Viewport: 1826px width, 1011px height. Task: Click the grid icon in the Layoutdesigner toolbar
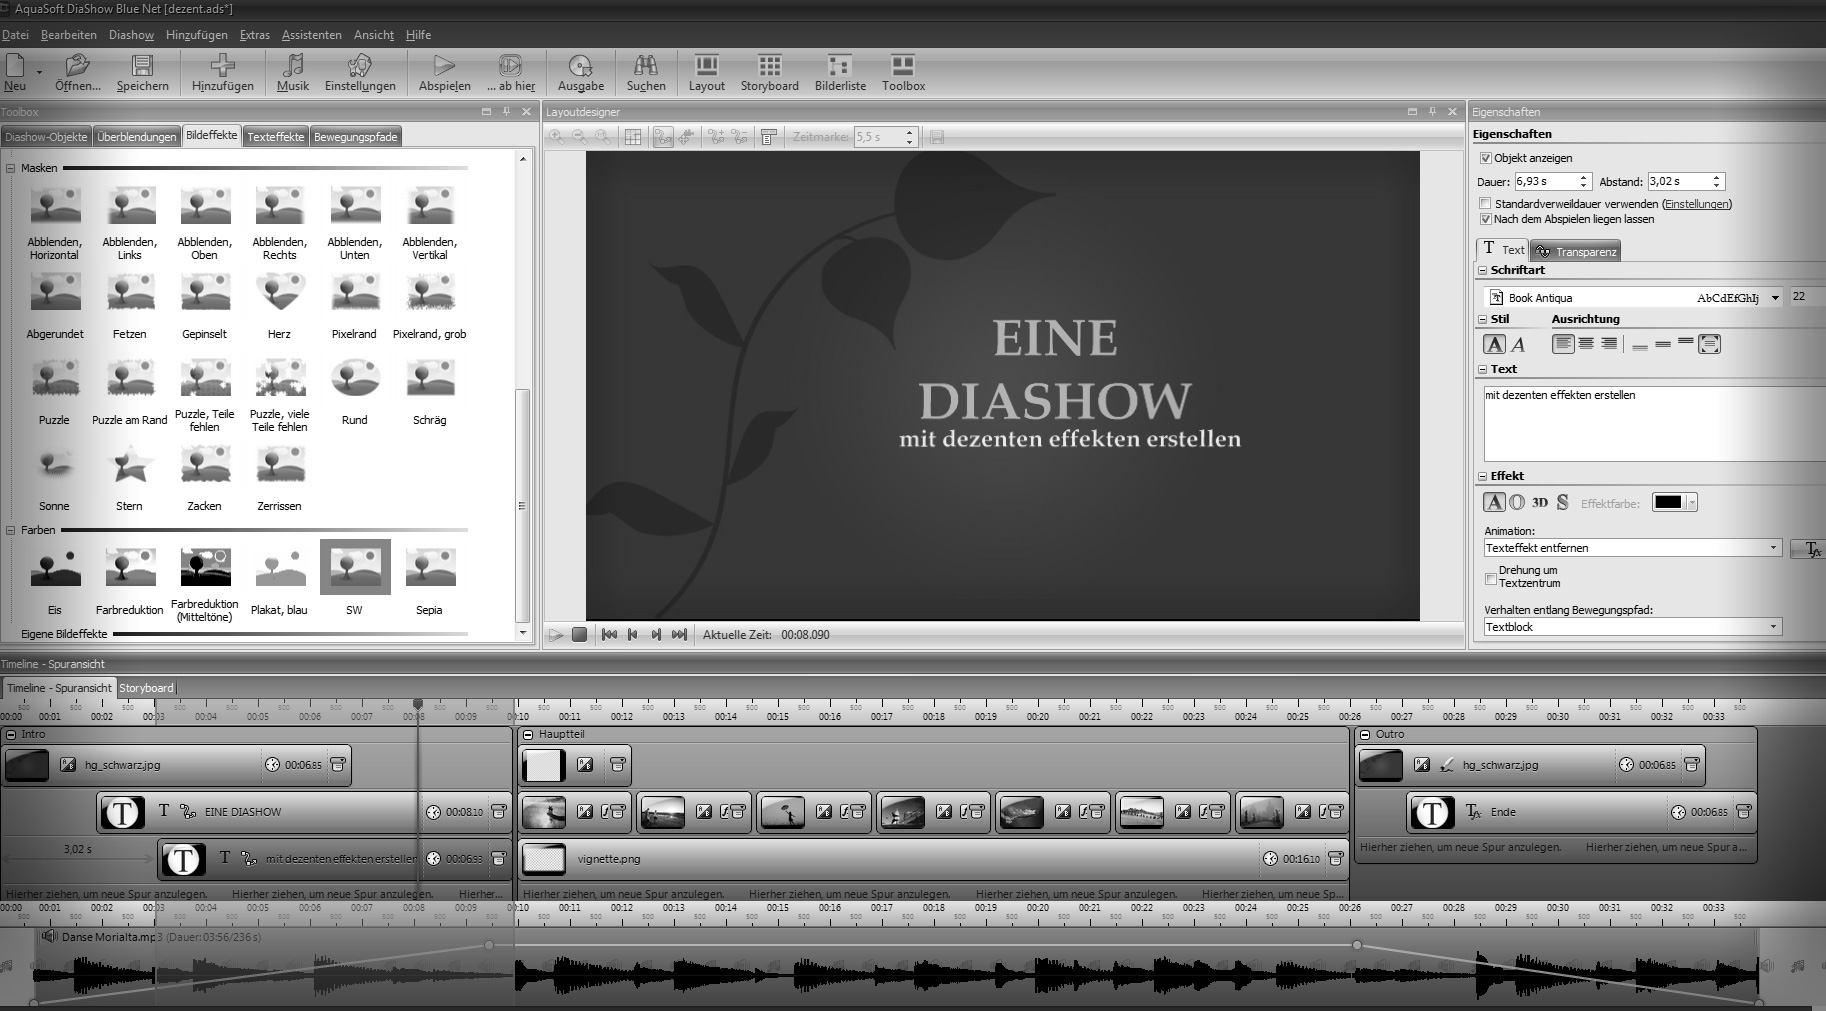point(633,137)
